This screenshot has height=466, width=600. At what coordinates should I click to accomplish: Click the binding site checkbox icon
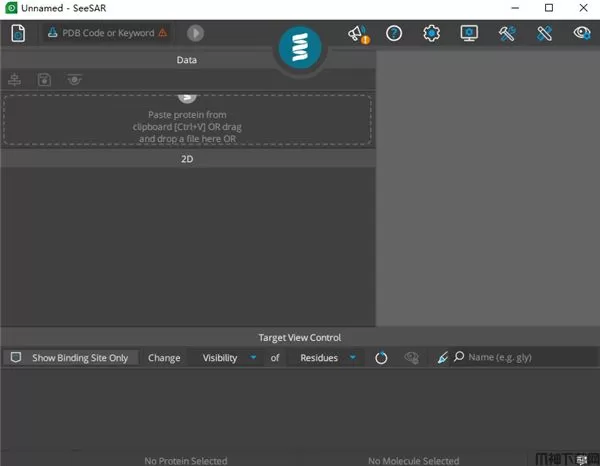[x=16, y=357]
